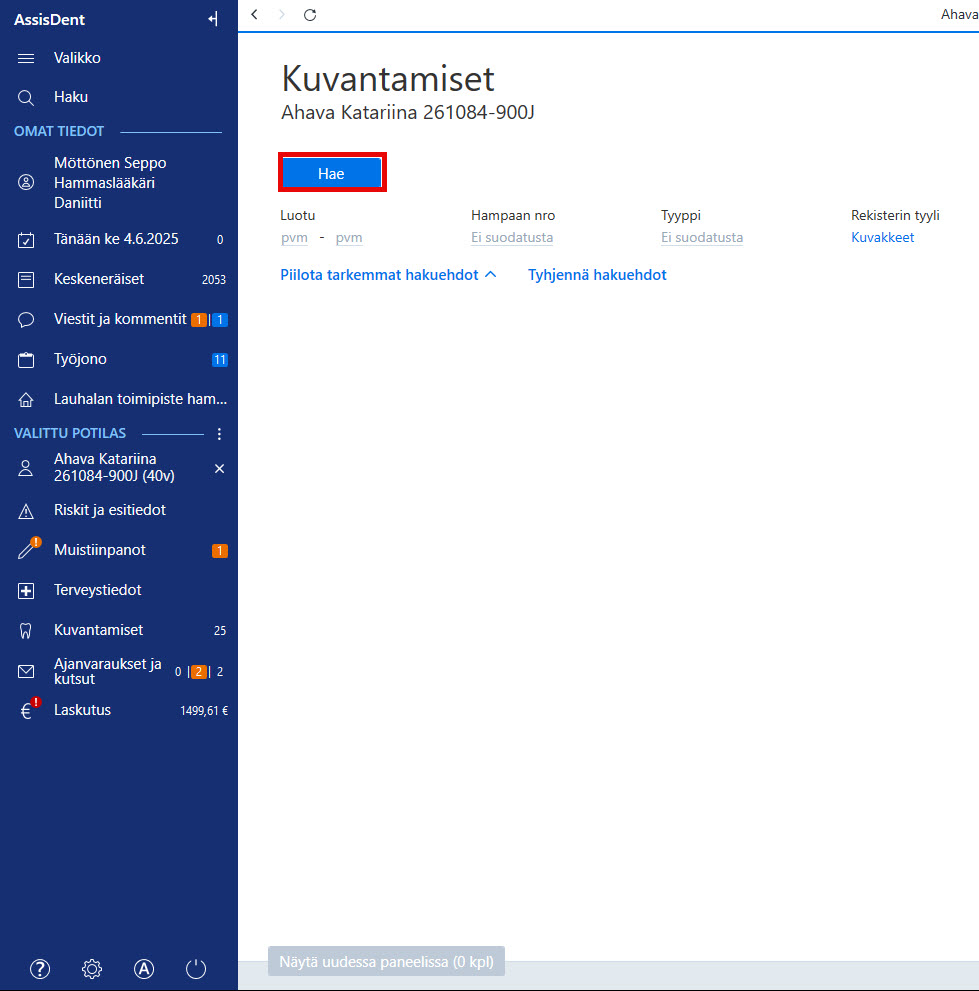Click the home icon for Lauhalan toimipiste
Viewport: 979px width, 991px height.
(26, 399)
